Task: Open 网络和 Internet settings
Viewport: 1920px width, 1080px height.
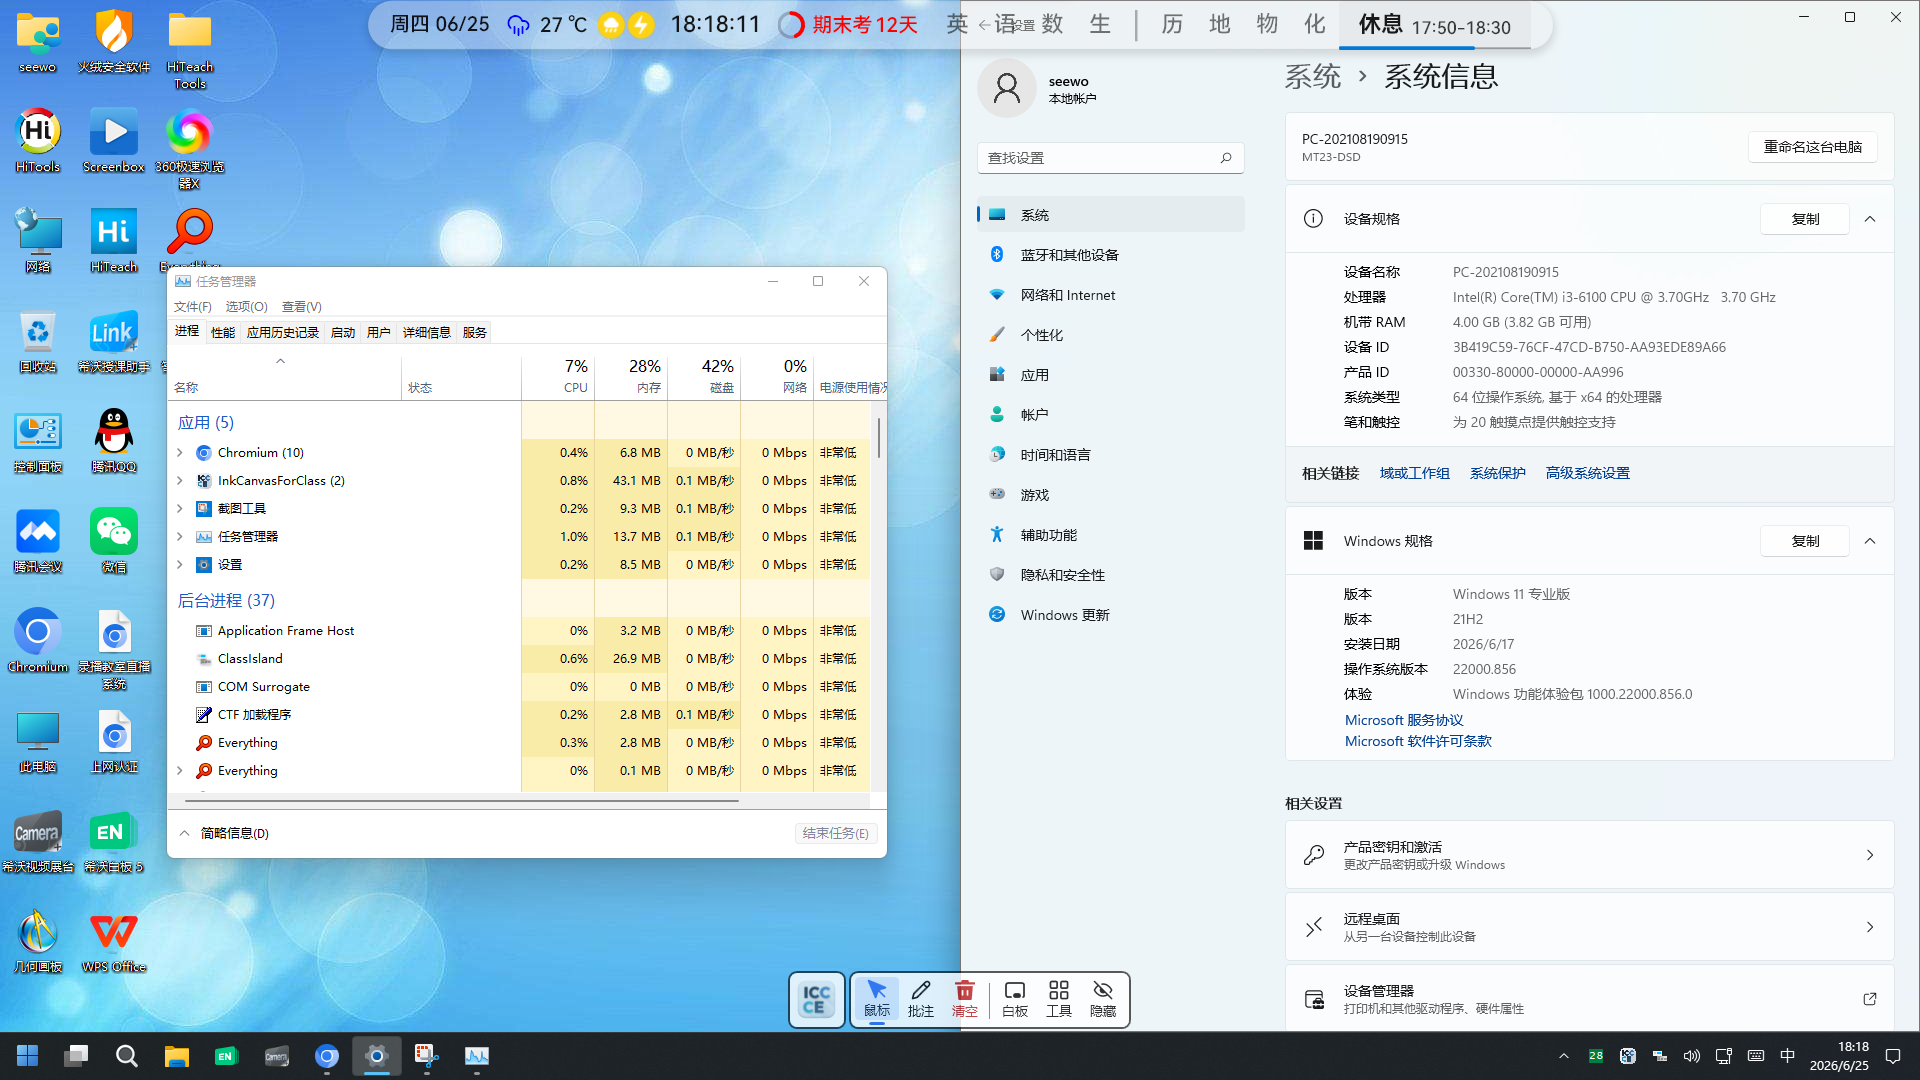Action: click(1110, 295)
